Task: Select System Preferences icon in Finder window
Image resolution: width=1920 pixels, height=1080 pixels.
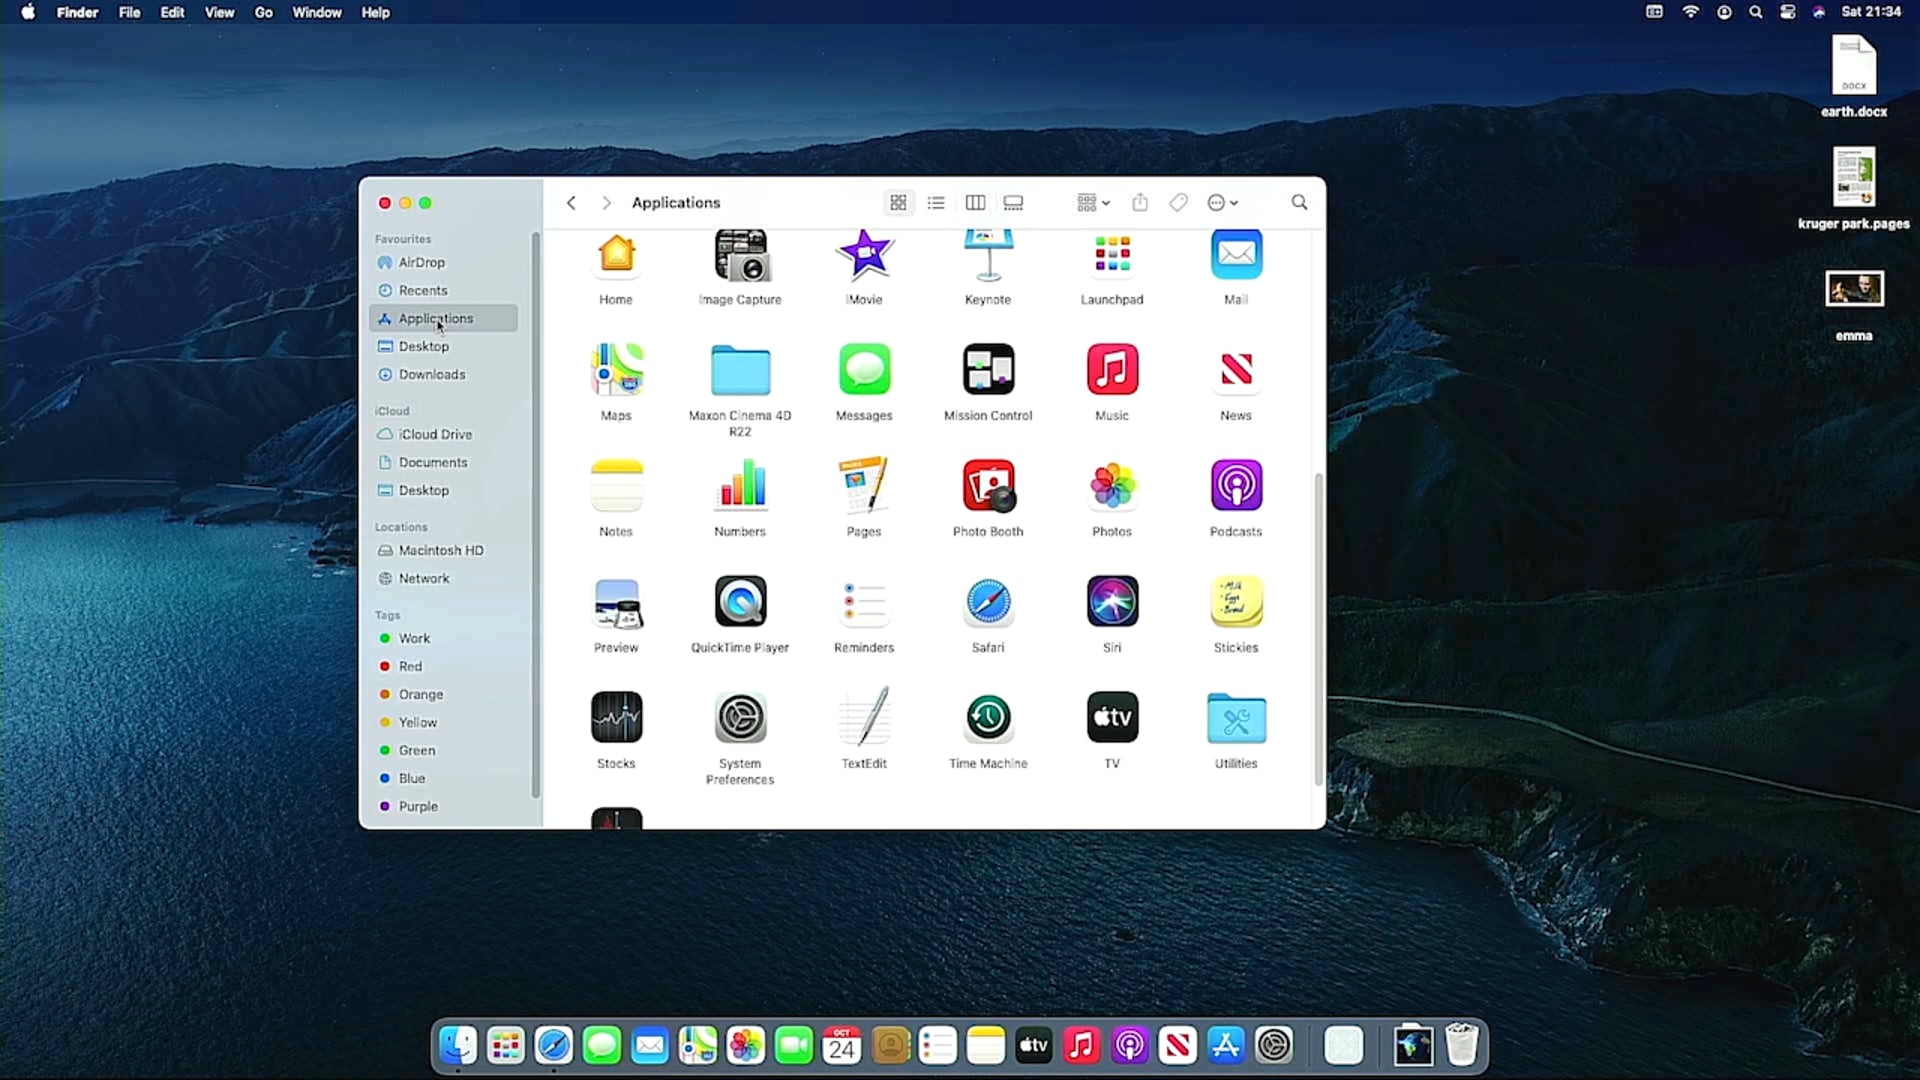Action: coord(740,718)
